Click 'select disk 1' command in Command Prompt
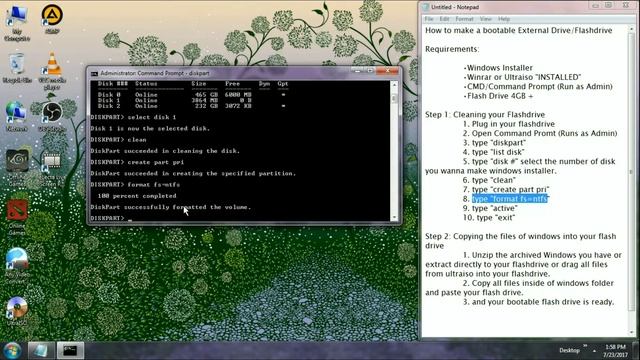This screenshot has width=640, height=360. click(x=152, y=117)
